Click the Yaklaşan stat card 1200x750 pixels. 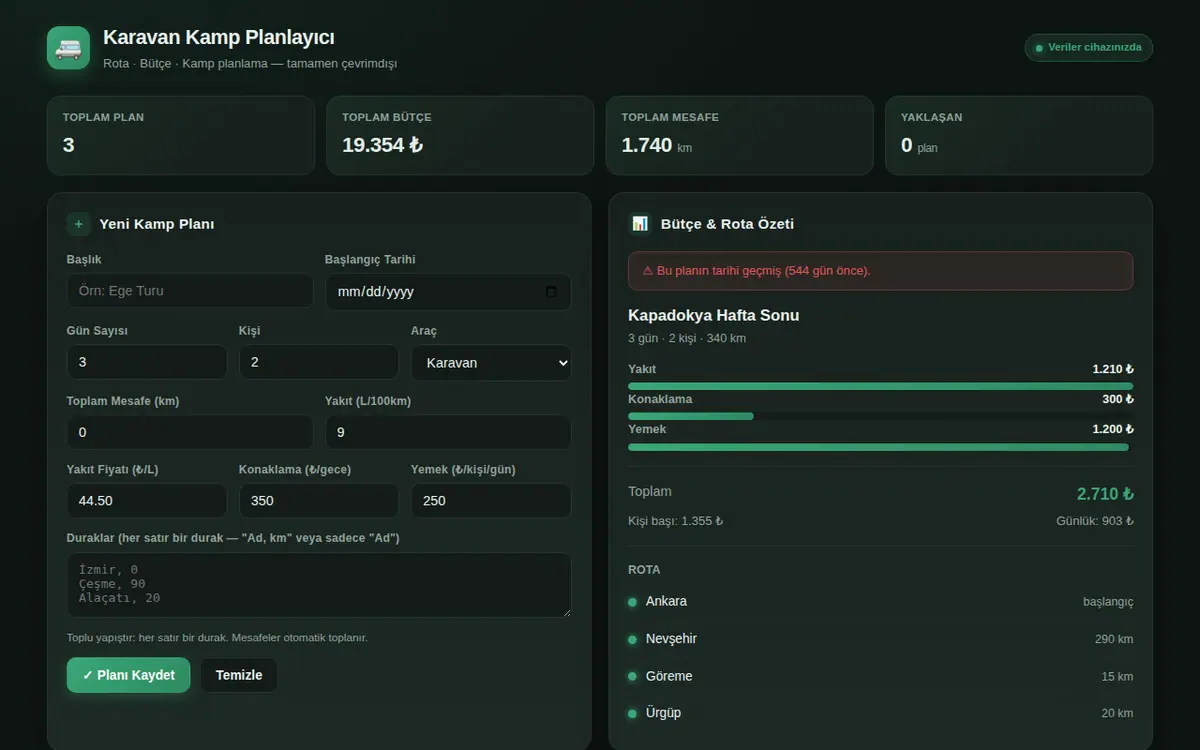1019,135
